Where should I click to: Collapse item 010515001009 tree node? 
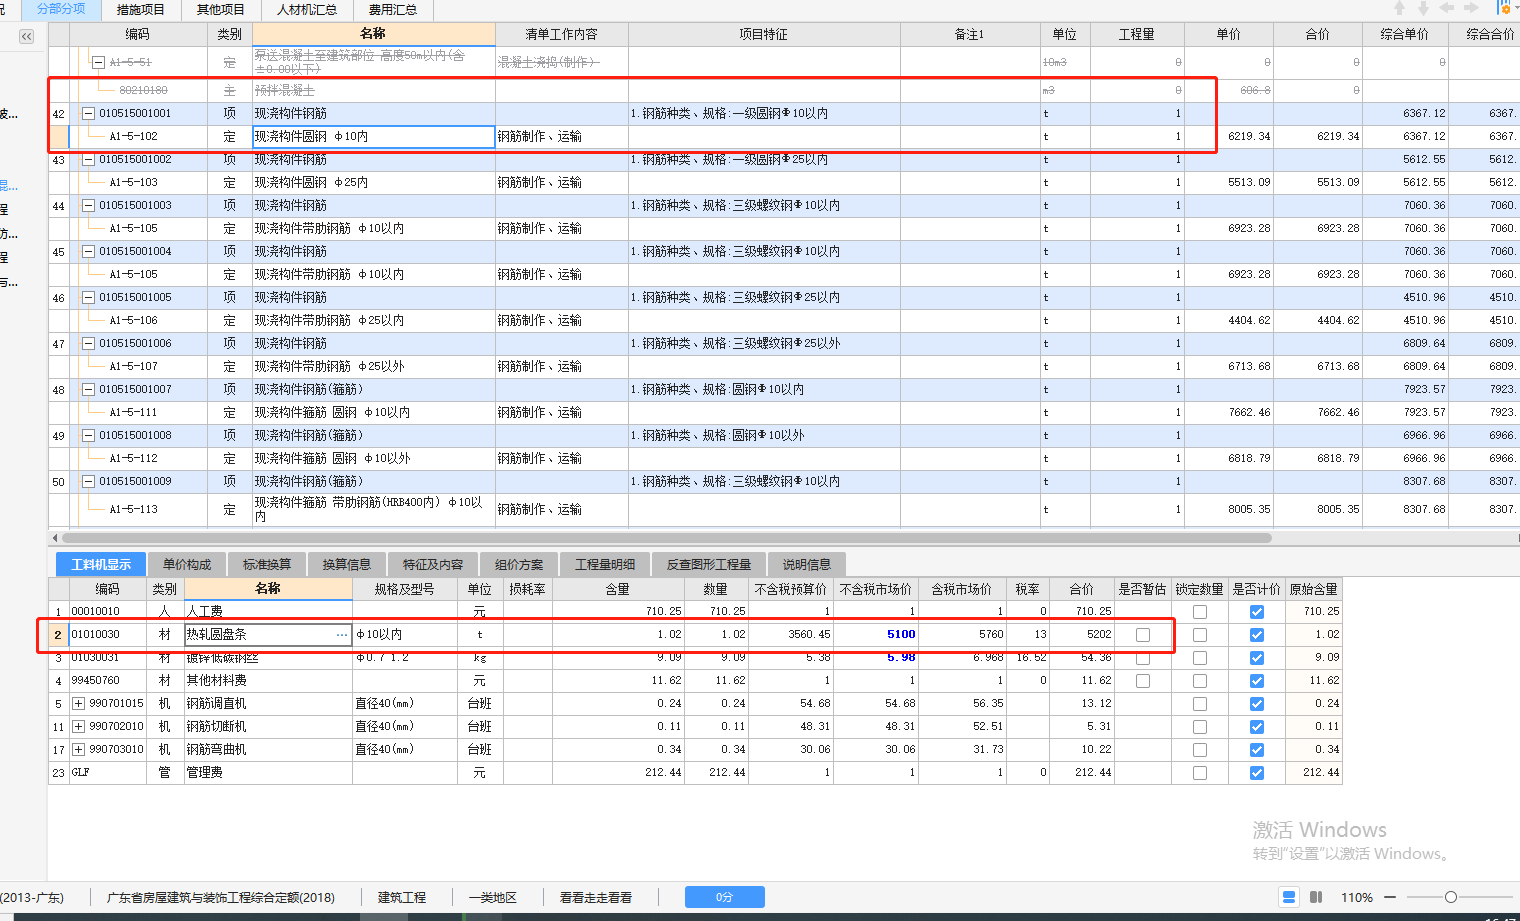coord(88,482)
